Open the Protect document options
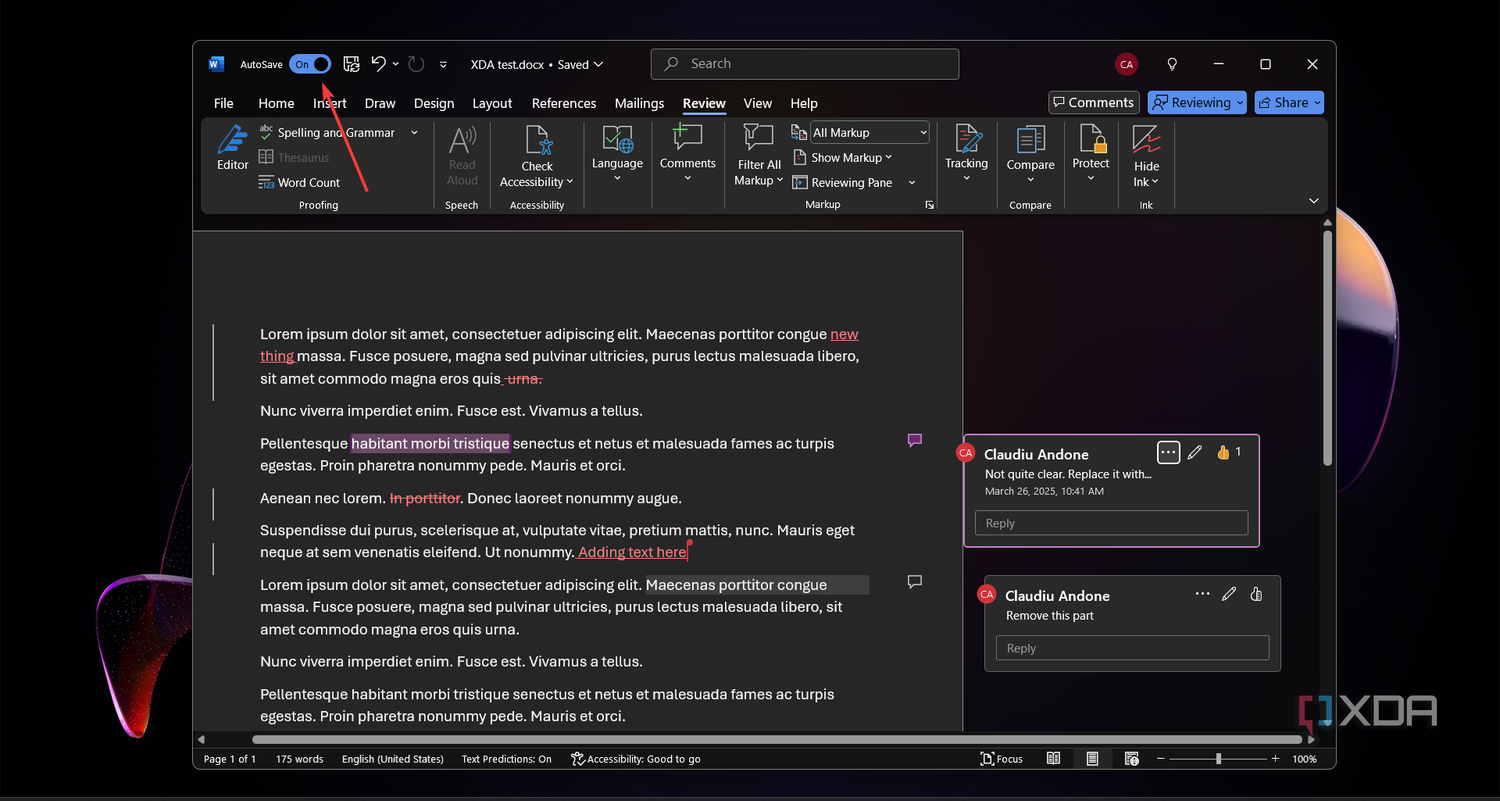 point(1091,154)
